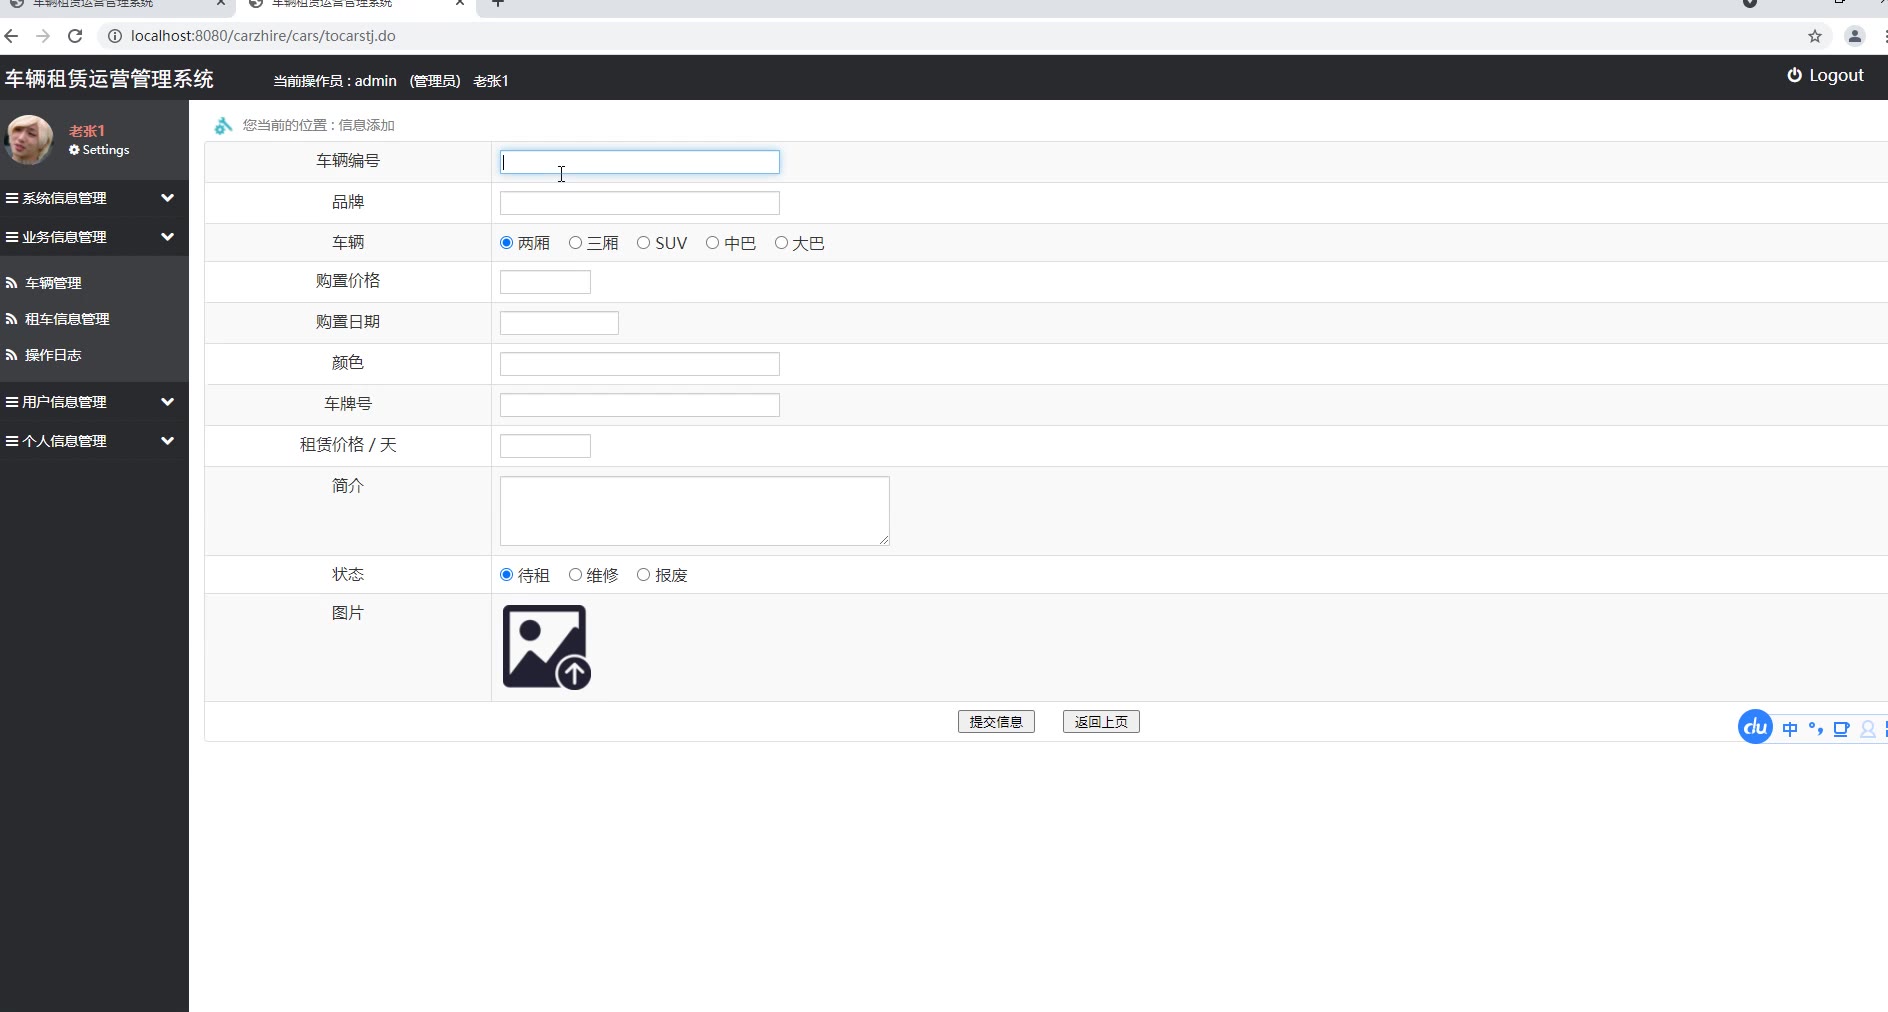The height and width of the screenshot is (1012, 1888).
Task: Click the Logout power icon
Action: pos(1794,75)
